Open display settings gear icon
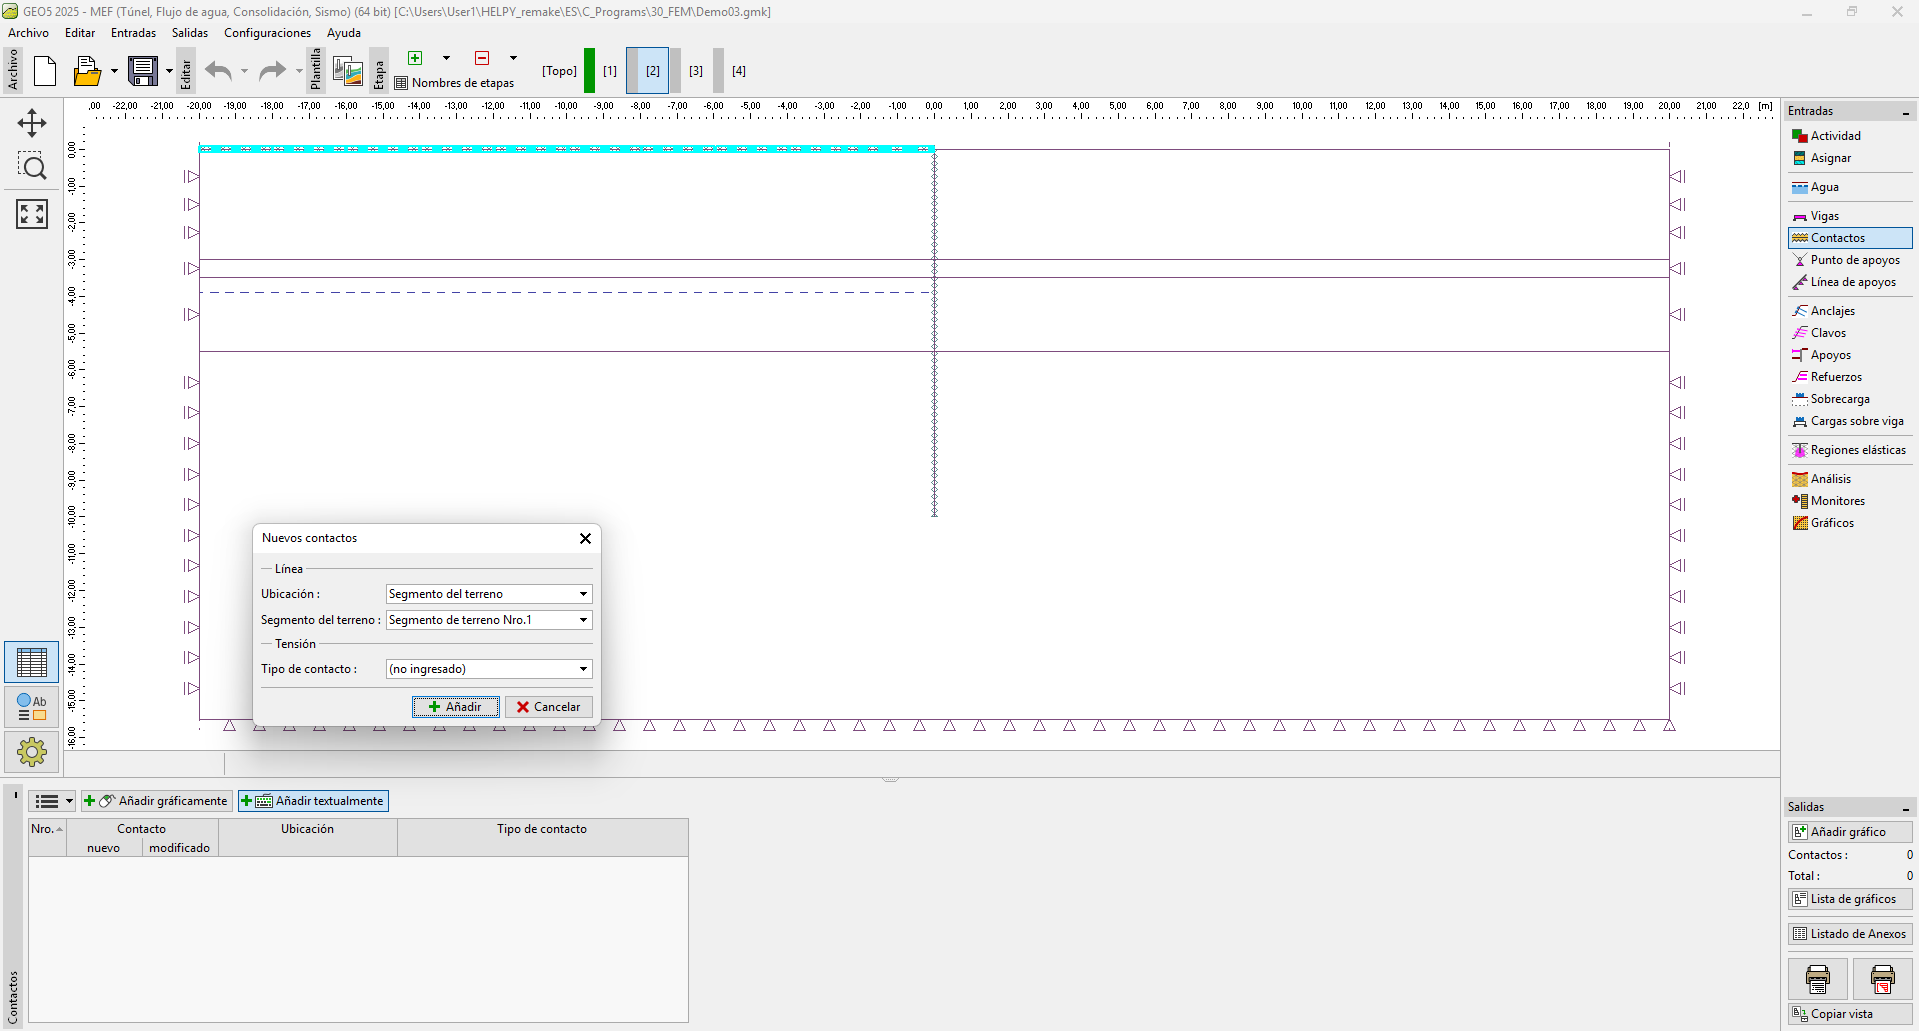 click(x=32, y=751)
